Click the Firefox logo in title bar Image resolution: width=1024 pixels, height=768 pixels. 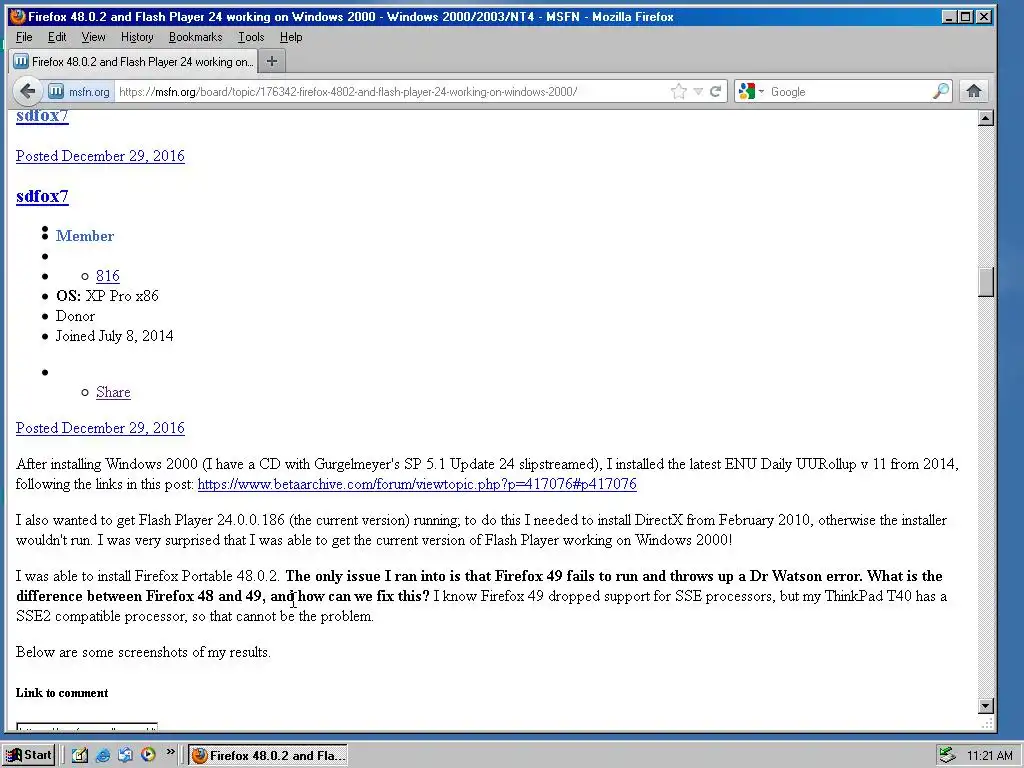click(x=18, y=16)
